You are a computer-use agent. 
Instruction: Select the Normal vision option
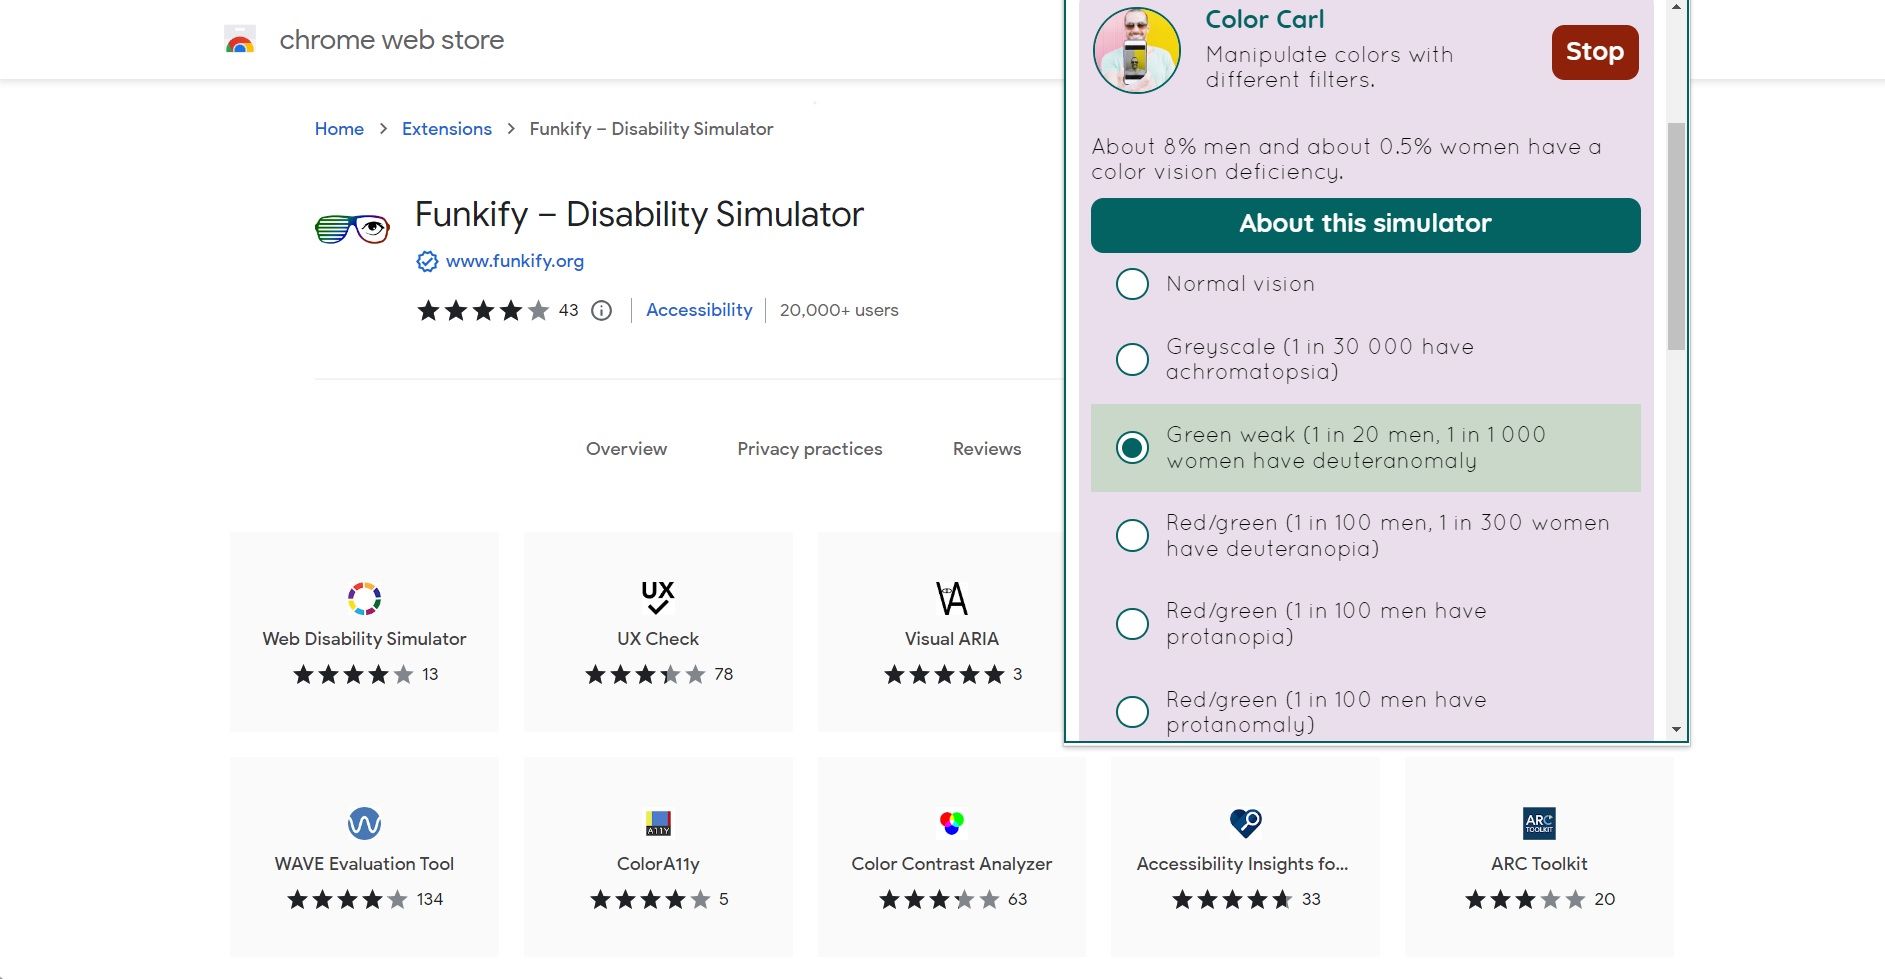[x=1131, y=284]
